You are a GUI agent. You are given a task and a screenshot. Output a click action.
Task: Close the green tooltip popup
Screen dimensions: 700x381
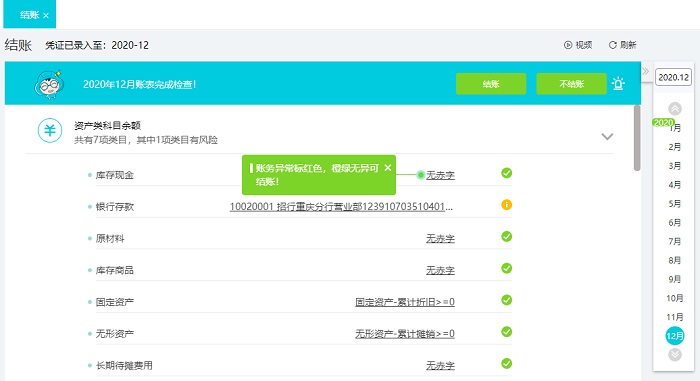(x=388, y=167)
